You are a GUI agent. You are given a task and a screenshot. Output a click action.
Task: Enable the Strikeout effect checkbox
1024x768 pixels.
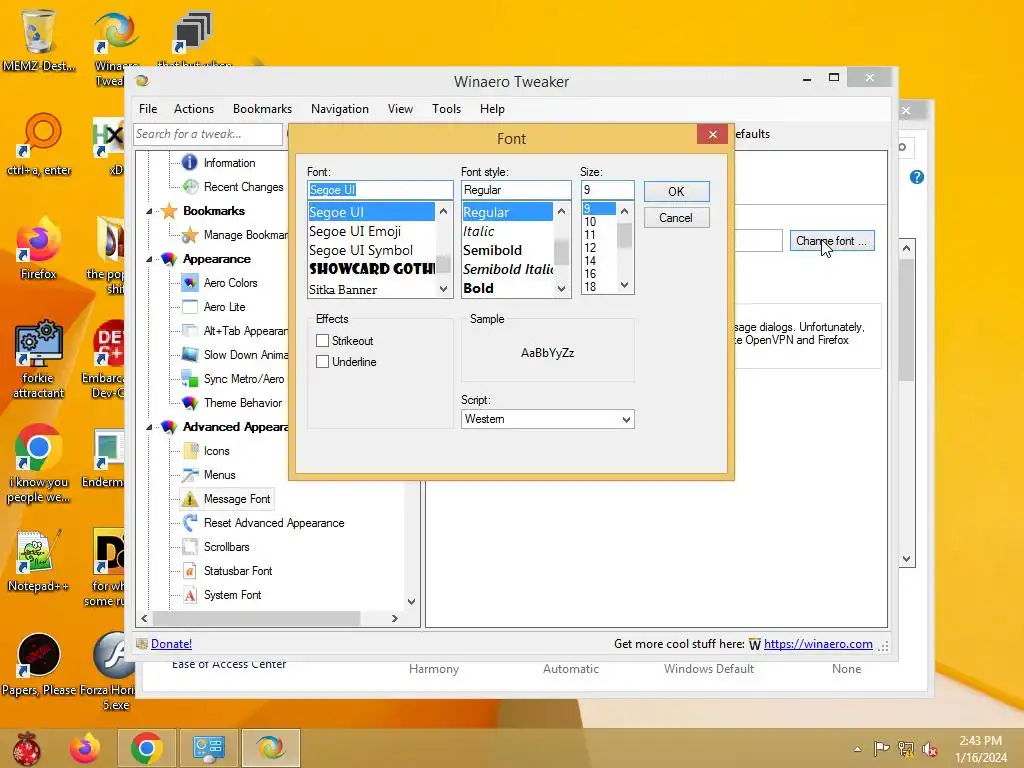coord(323,341)
